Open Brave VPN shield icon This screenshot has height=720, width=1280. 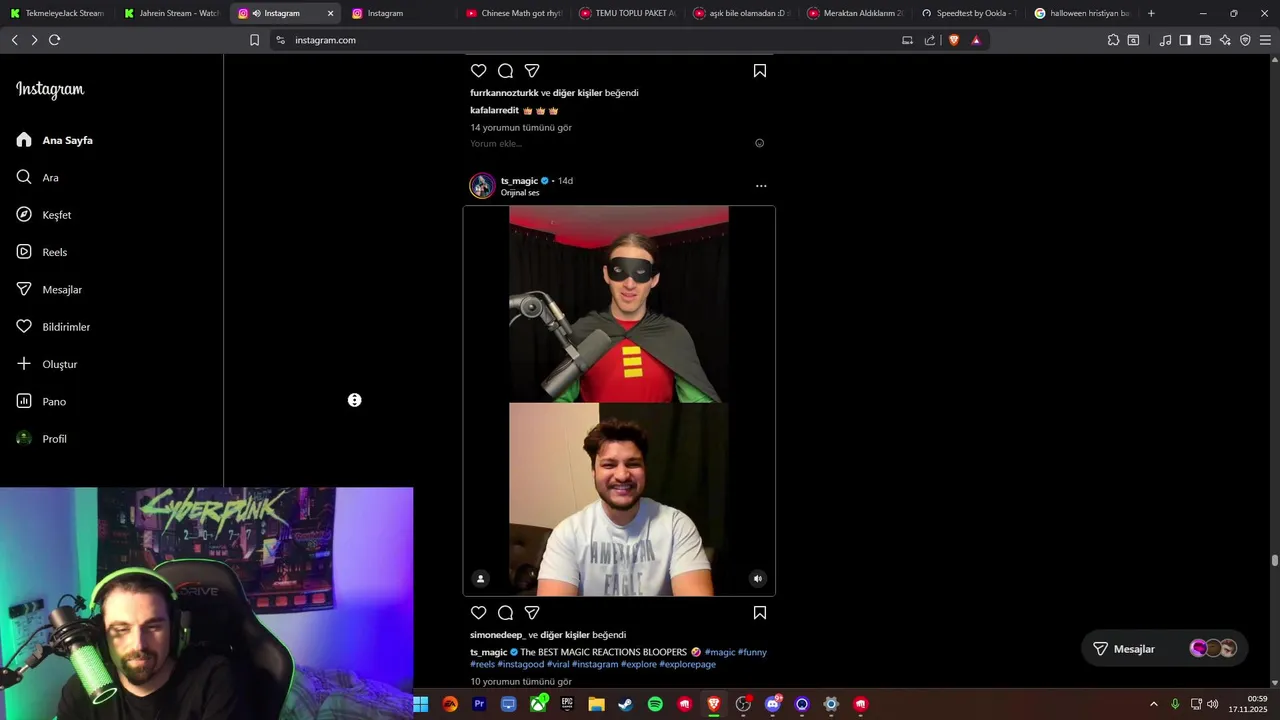point(1245,40)
